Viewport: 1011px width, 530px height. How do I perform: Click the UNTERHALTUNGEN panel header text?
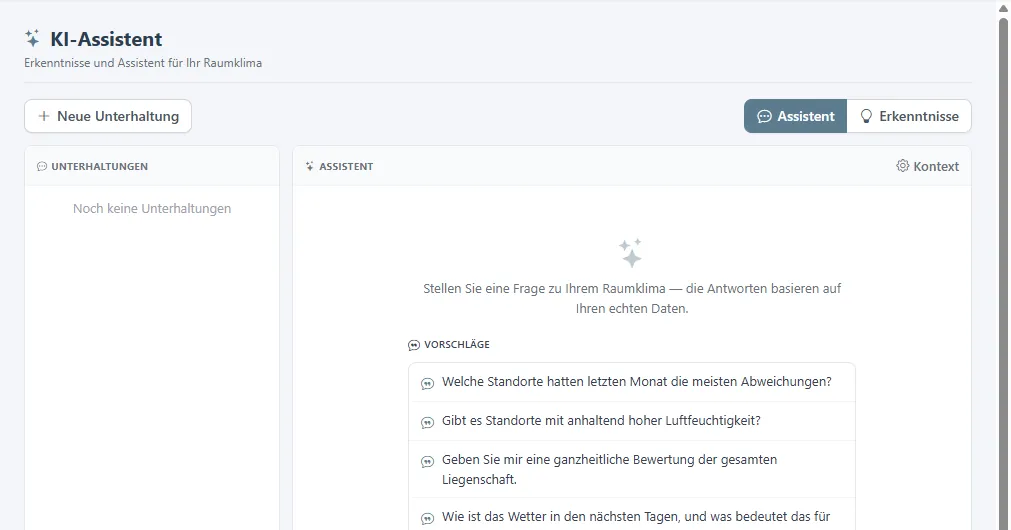pyautogui.click(x=99, y=166)
